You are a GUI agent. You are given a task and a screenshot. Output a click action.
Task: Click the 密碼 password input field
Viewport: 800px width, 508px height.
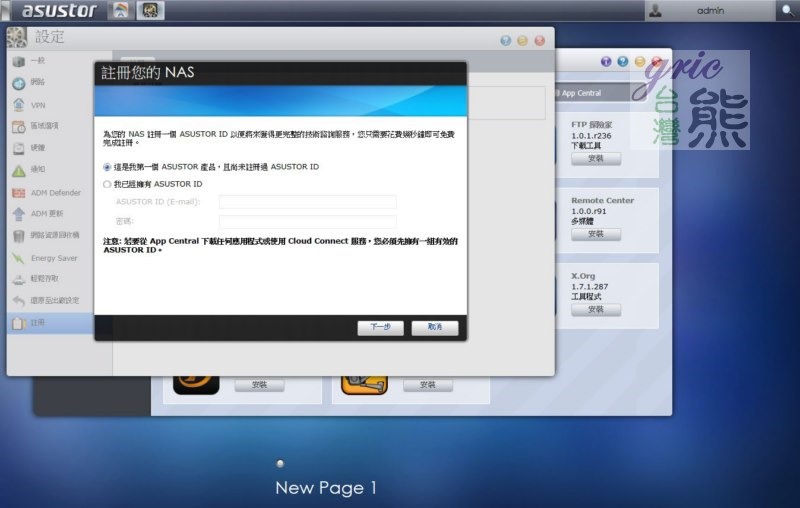point(308,221)
